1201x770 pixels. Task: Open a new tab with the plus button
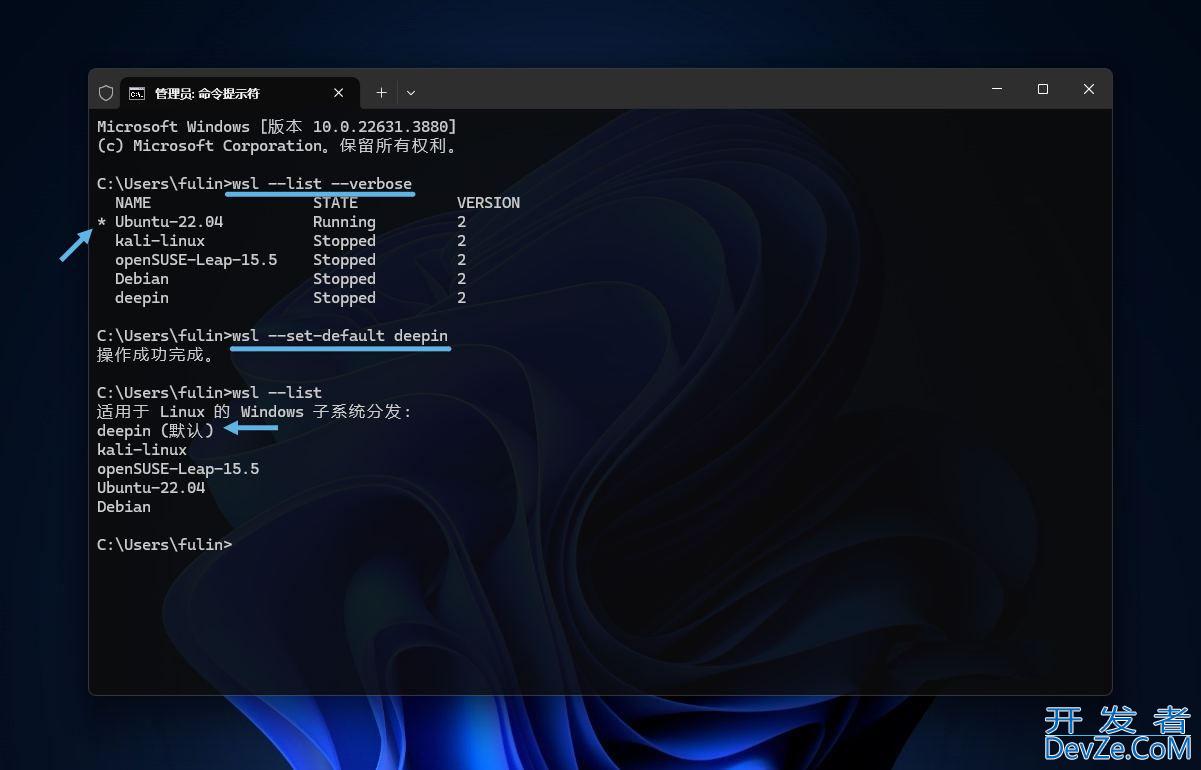381,93
